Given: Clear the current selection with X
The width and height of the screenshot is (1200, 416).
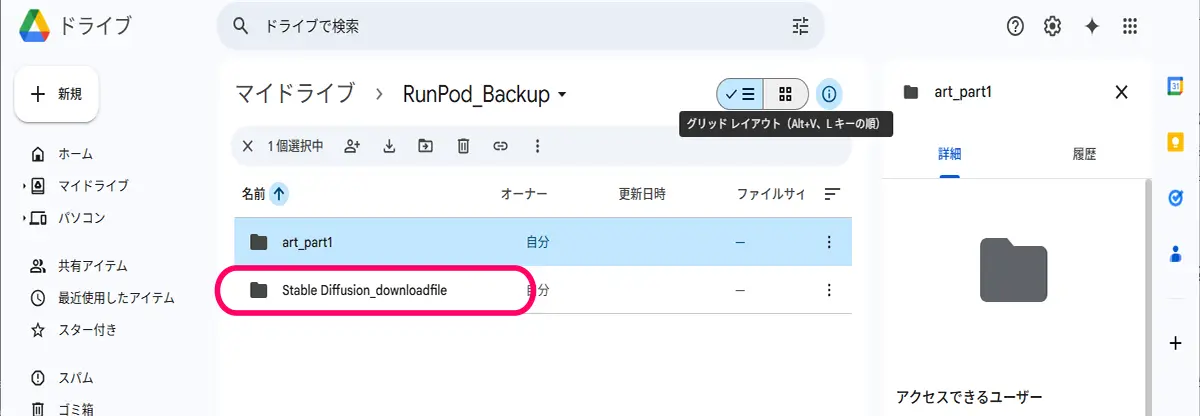Looking at the screenshot, I should point(248,146).
